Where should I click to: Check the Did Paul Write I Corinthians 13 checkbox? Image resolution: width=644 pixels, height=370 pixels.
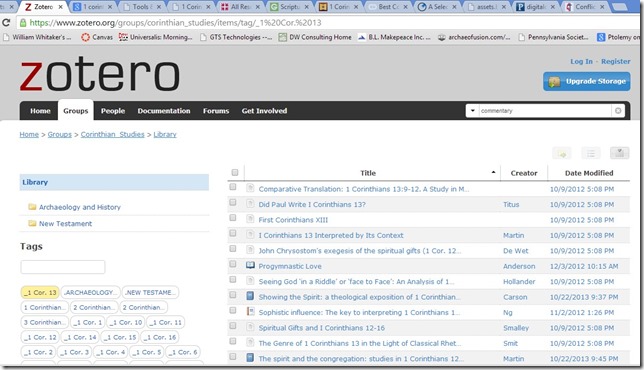[x=233, y=202]
